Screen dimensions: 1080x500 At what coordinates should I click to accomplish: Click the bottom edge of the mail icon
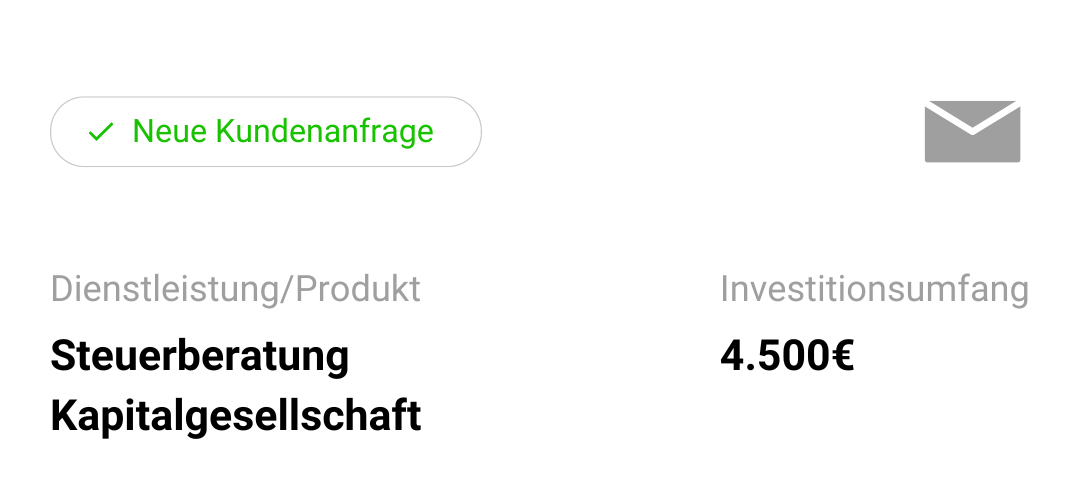[x=972, y=161]
